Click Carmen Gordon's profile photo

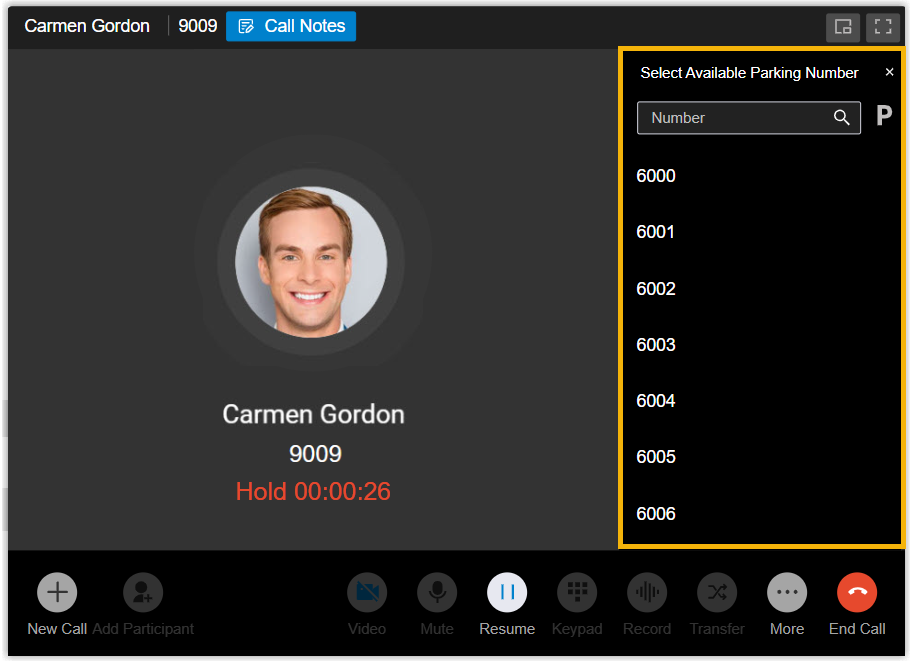click(311, 262)
